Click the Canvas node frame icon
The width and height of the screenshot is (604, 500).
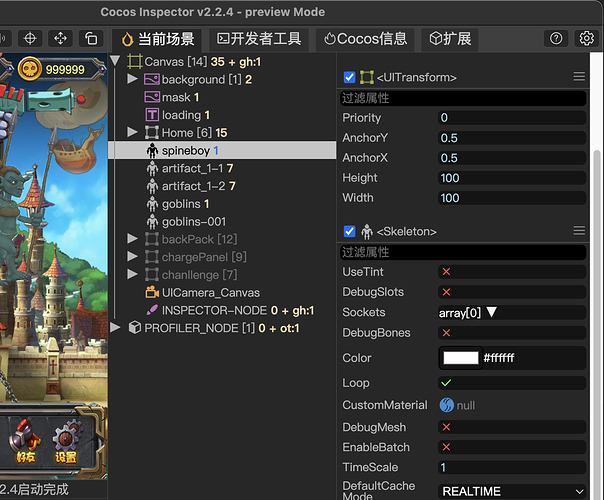[x=135, y=62]
